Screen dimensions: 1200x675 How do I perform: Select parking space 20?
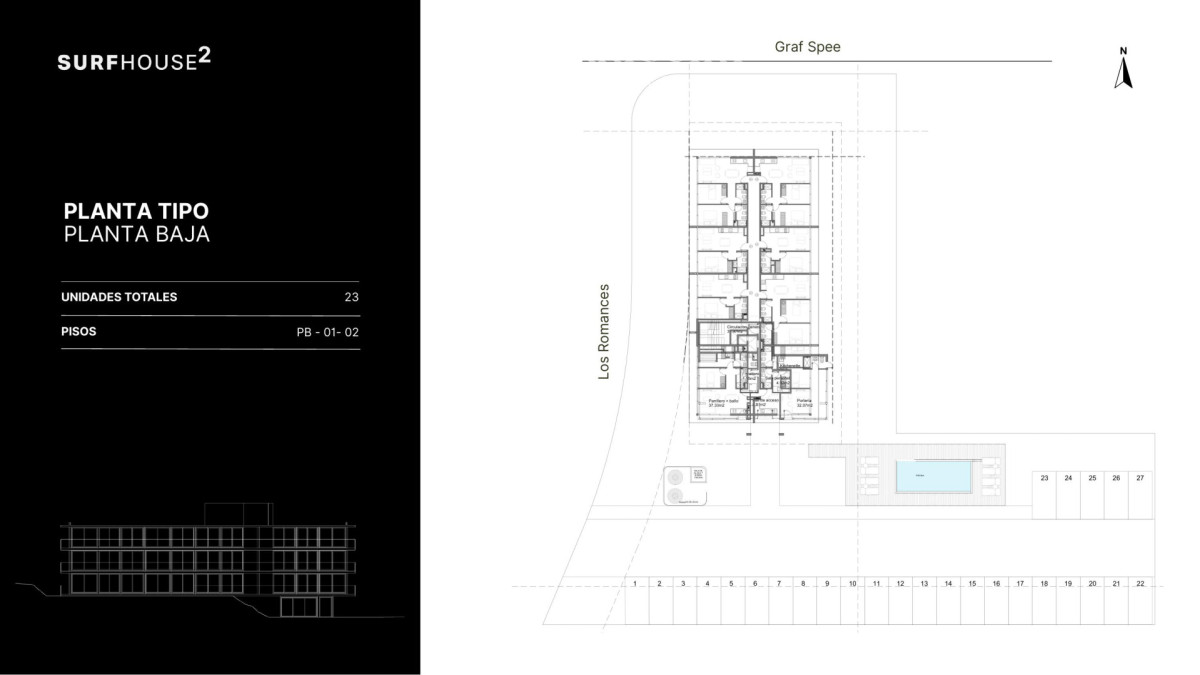coord(1092,601)
